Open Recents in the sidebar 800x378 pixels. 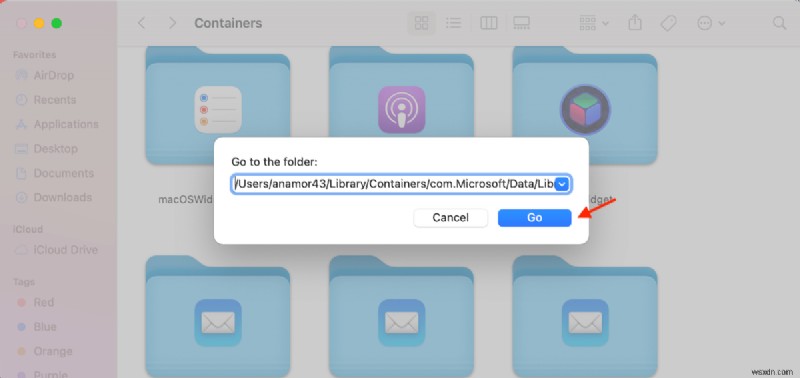pyautogui.click(x=46, y=100)
